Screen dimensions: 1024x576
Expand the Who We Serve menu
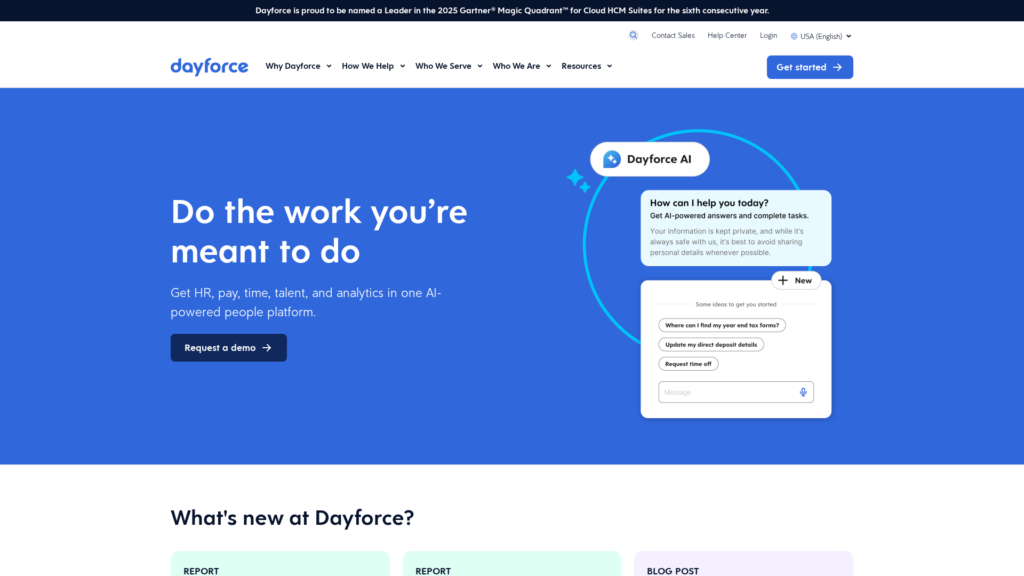pos(448,66)
